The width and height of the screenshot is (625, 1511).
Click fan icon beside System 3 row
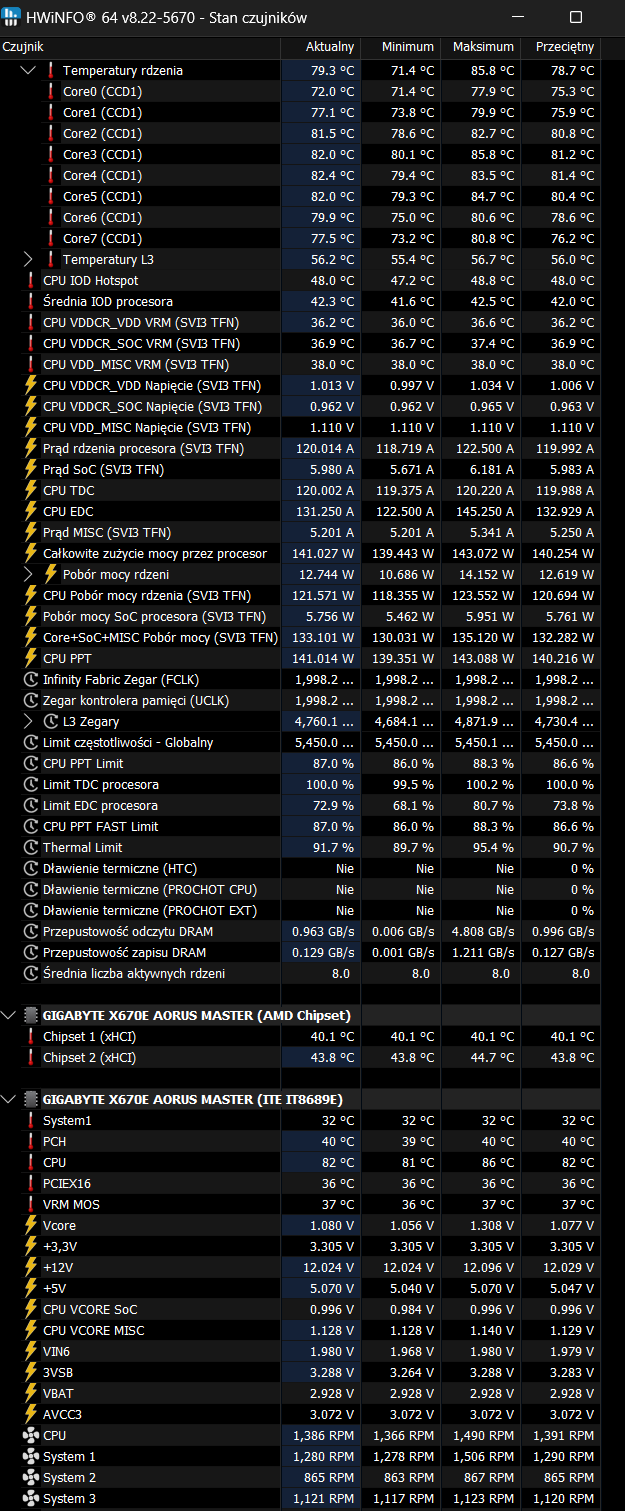[x=31, y=1498]
